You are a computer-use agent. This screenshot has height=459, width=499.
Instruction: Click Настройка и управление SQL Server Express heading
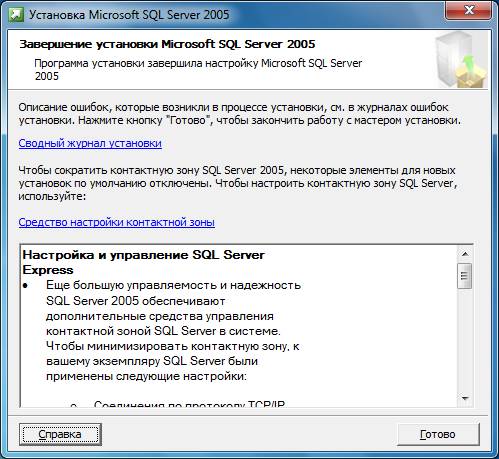click(x=143, y=262)
